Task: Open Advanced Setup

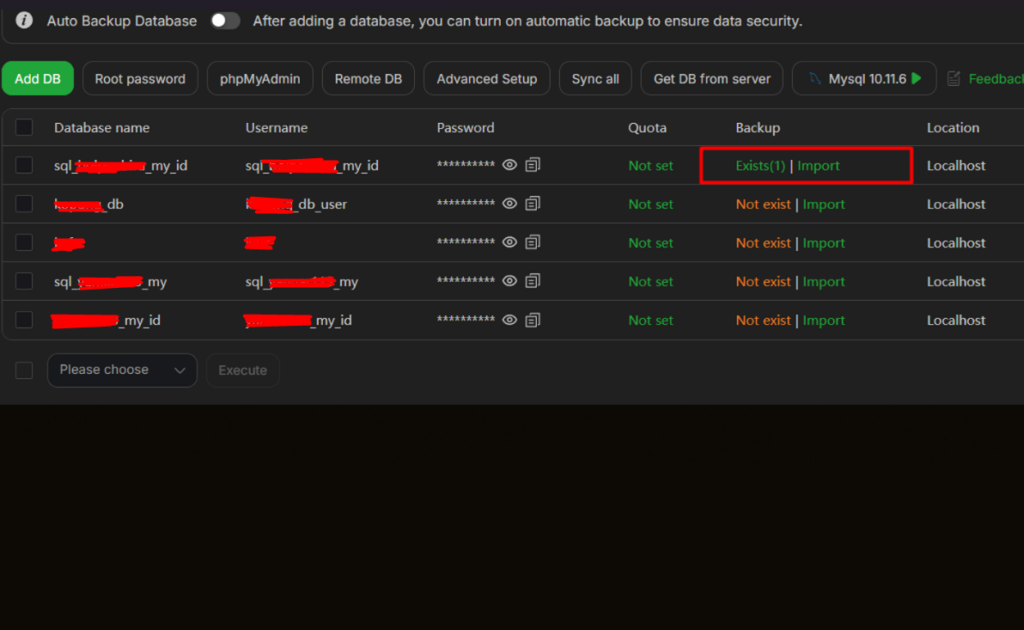Action: point(487,79)
